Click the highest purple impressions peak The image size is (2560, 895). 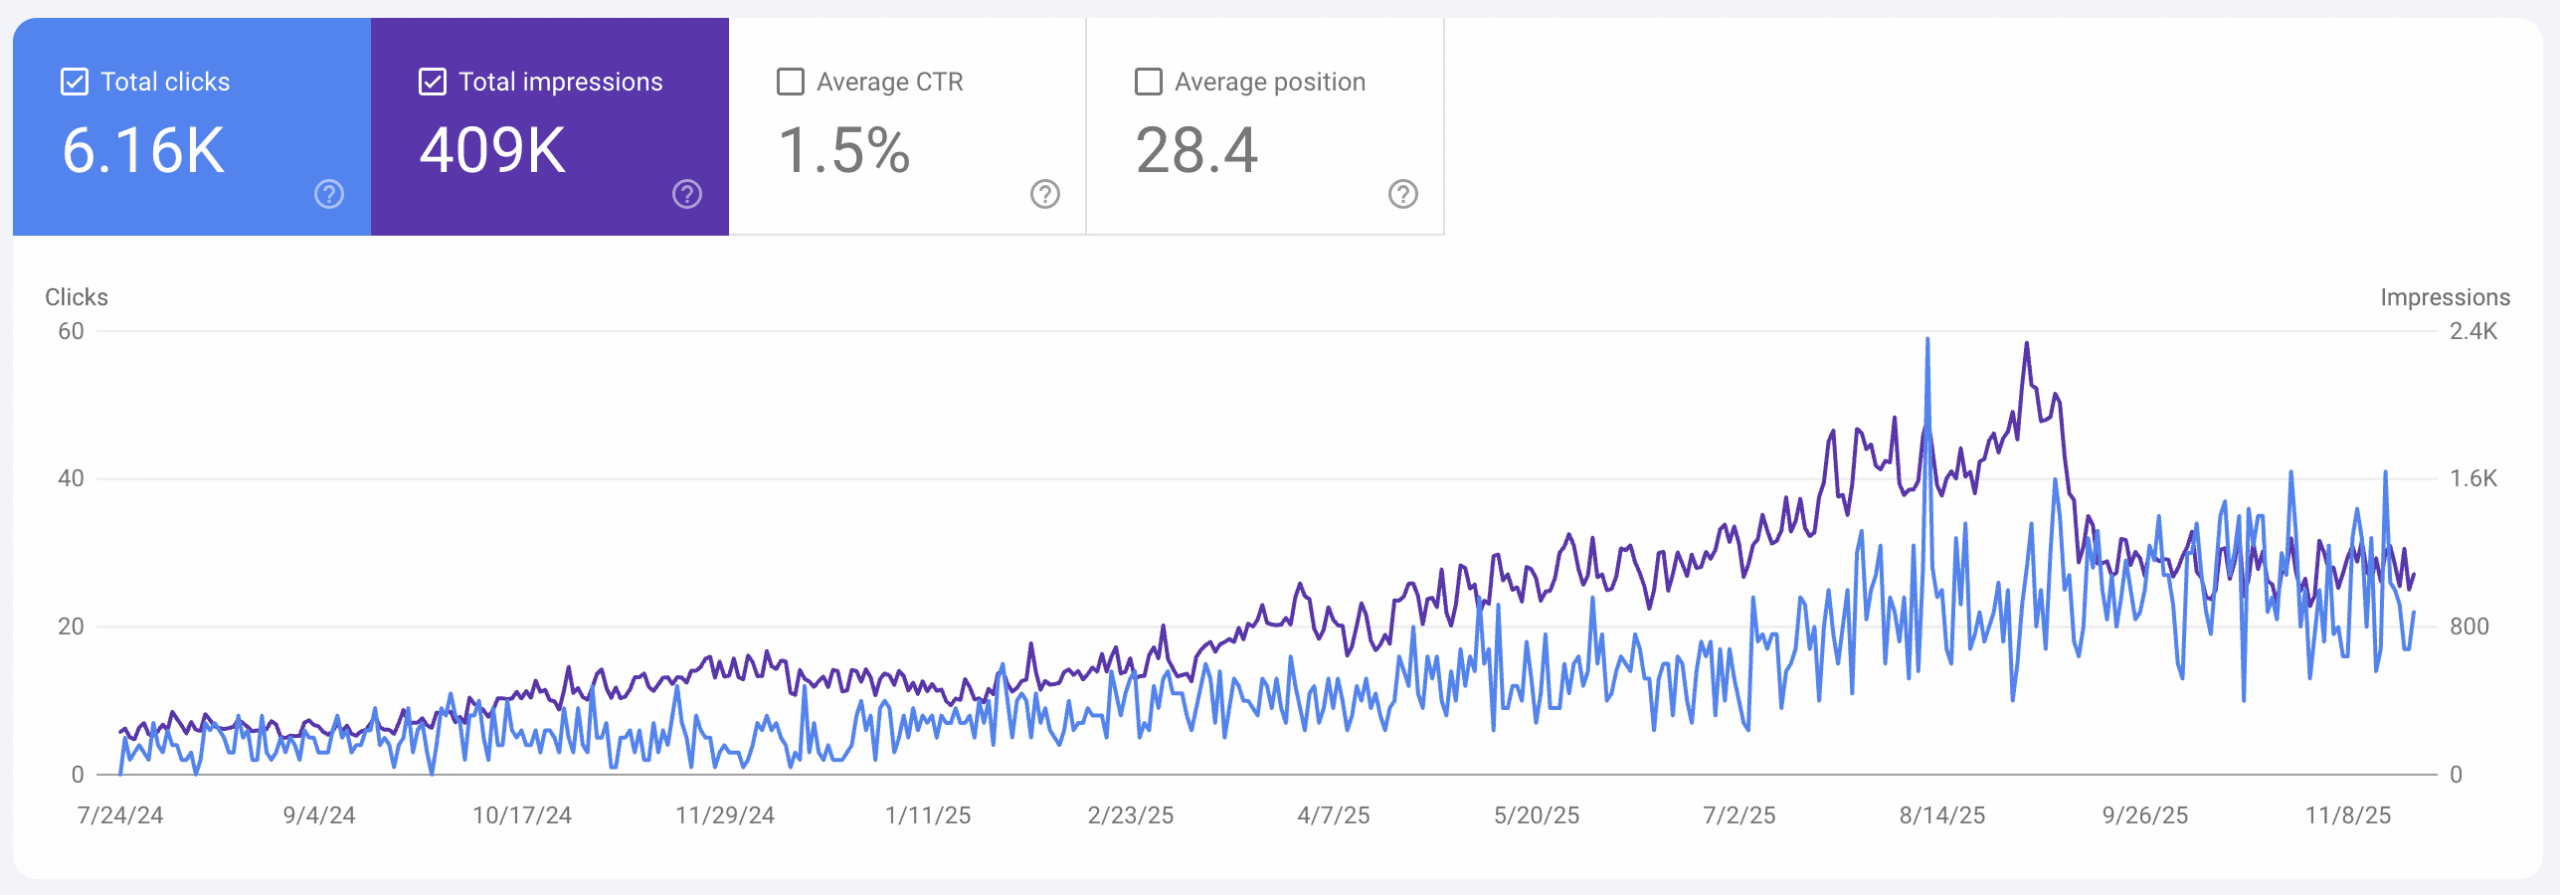pyautogui.click(x=2026, y=345)
